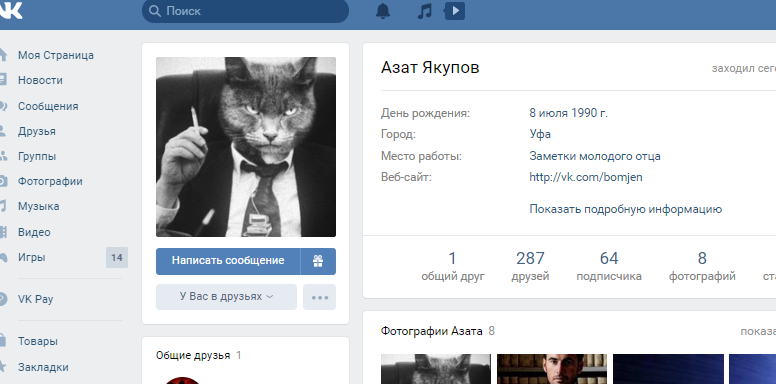The height and width of the screenshot is (384, 776).
Task: Click the birthday link 8 июля
Action: (548, 113)
